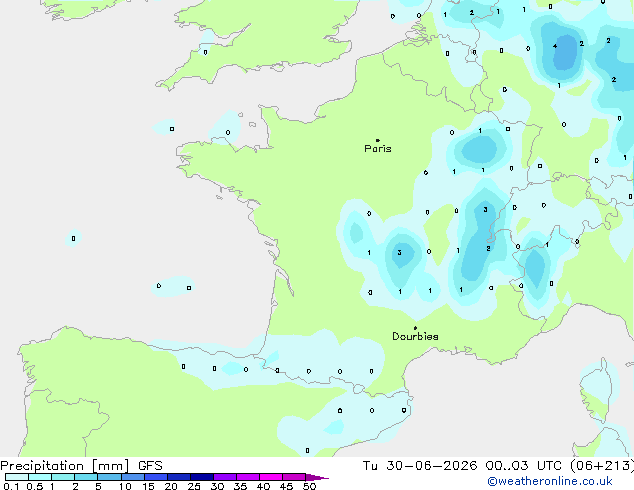The image size is (634, 490).
Task: Select the Paris location dot marker
Action: point(378,140)
